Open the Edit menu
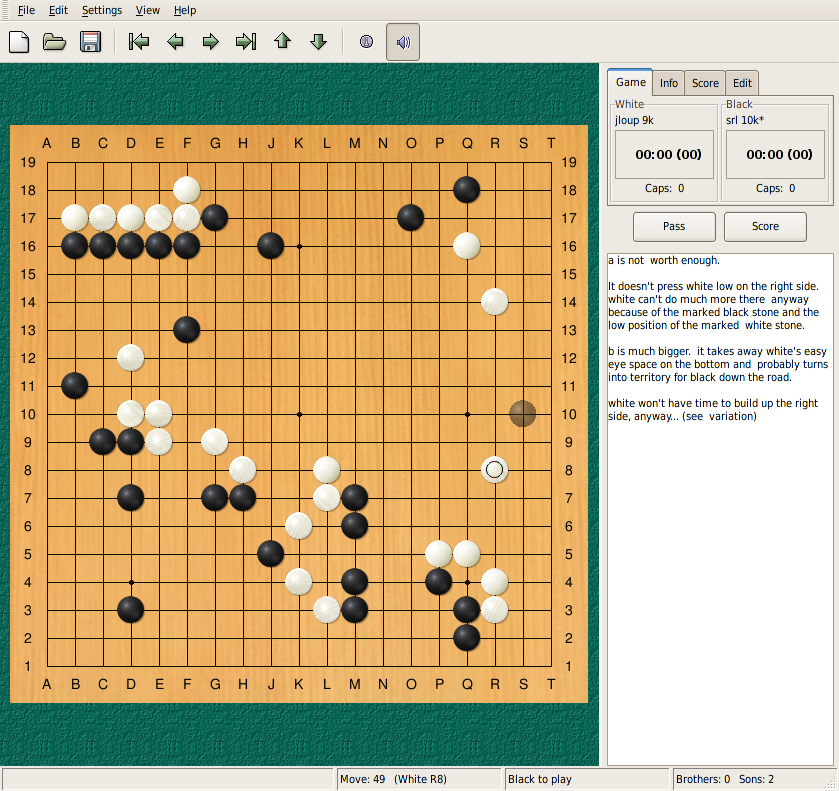 58,10
